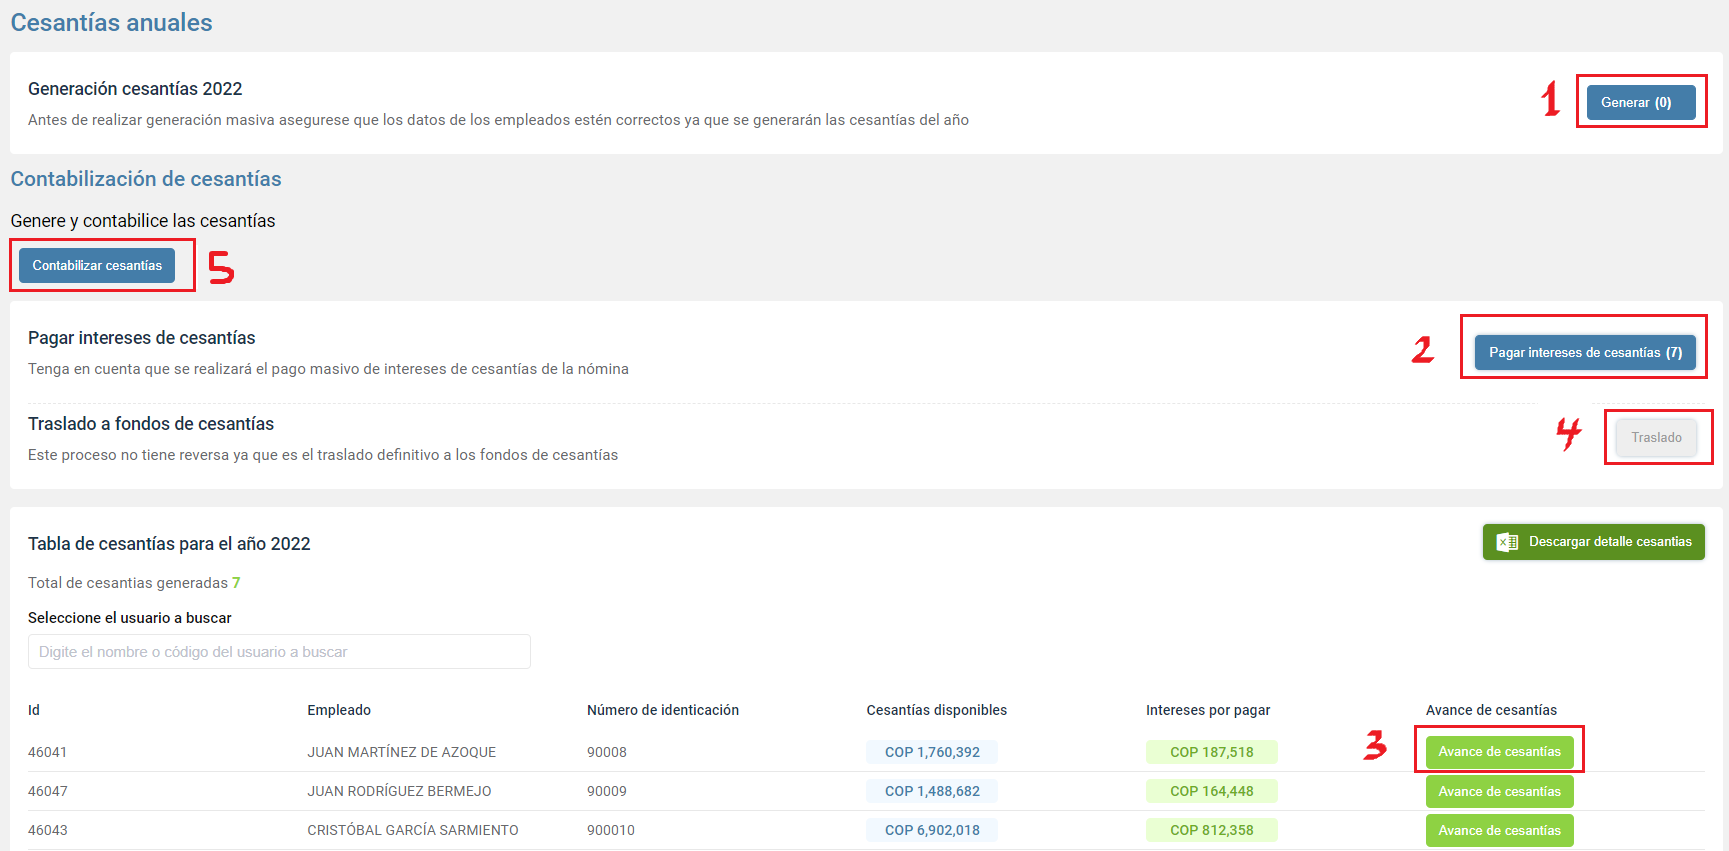Click Cesantías disponibles column header
1729x851 pixels.
coord(937,710)
